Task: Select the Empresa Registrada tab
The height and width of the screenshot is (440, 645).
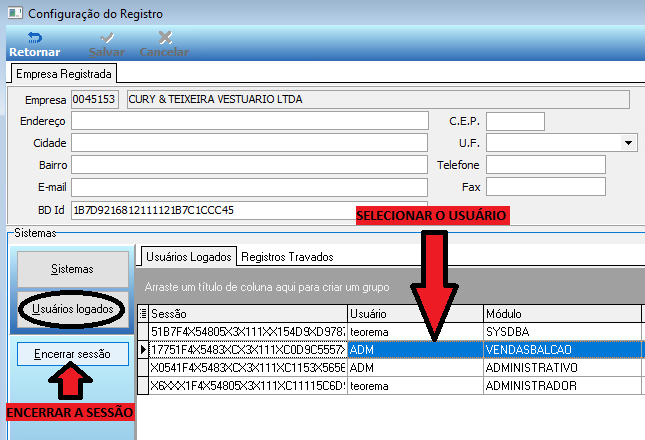Action: pyautogui.click(x=64, y=74)
